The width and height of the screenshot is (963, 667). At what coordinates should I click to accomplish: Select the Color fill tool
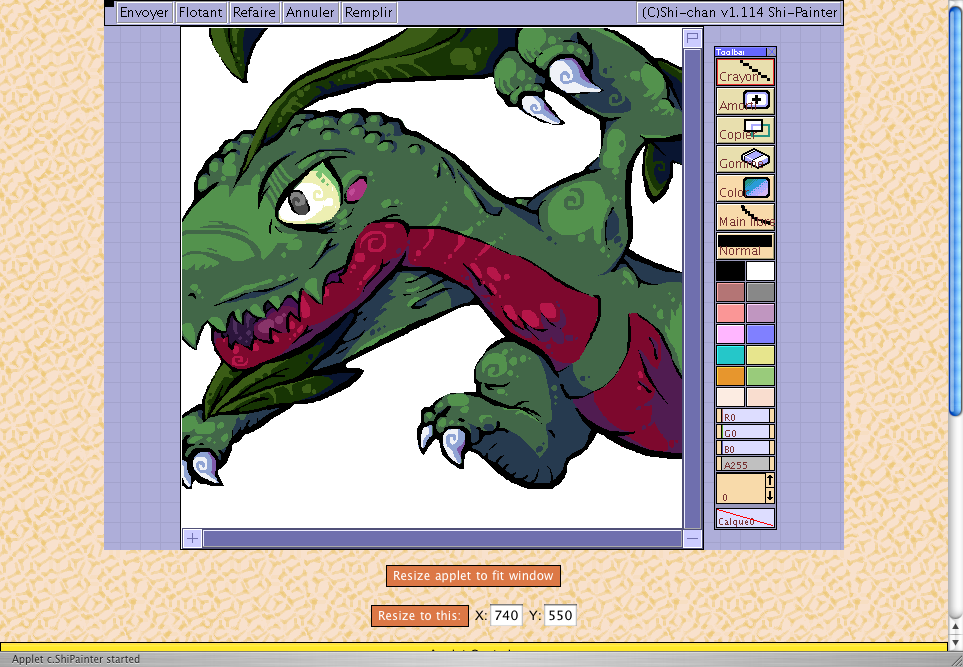point(745,188)
